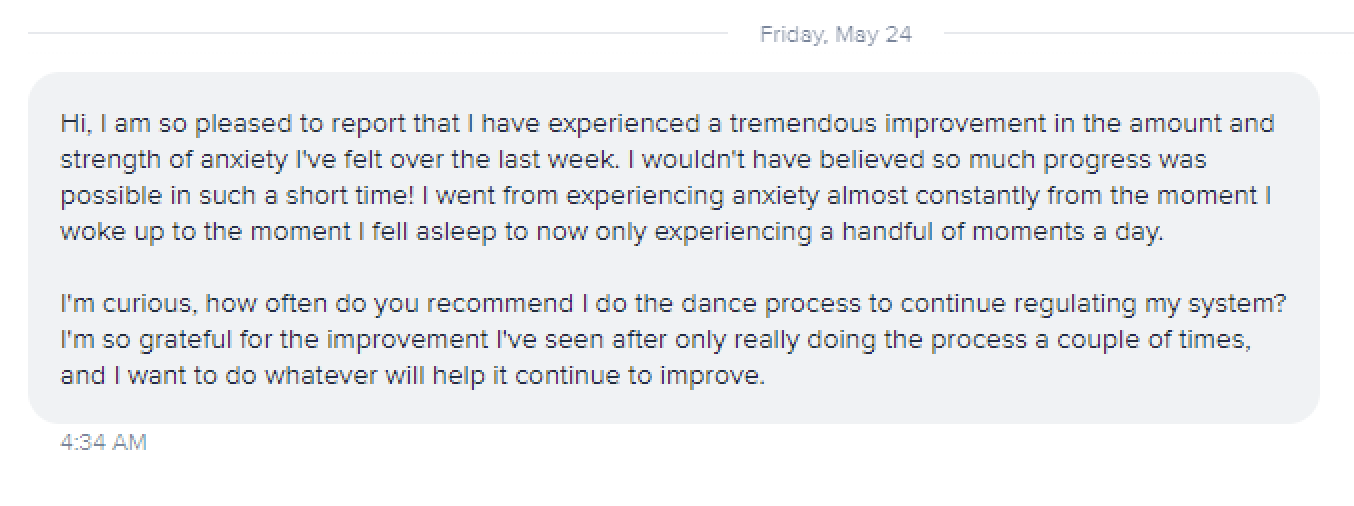Click the greeting word "Hi" in message
The height and width of the screenshot is (506, 1354).
point(73,124)
